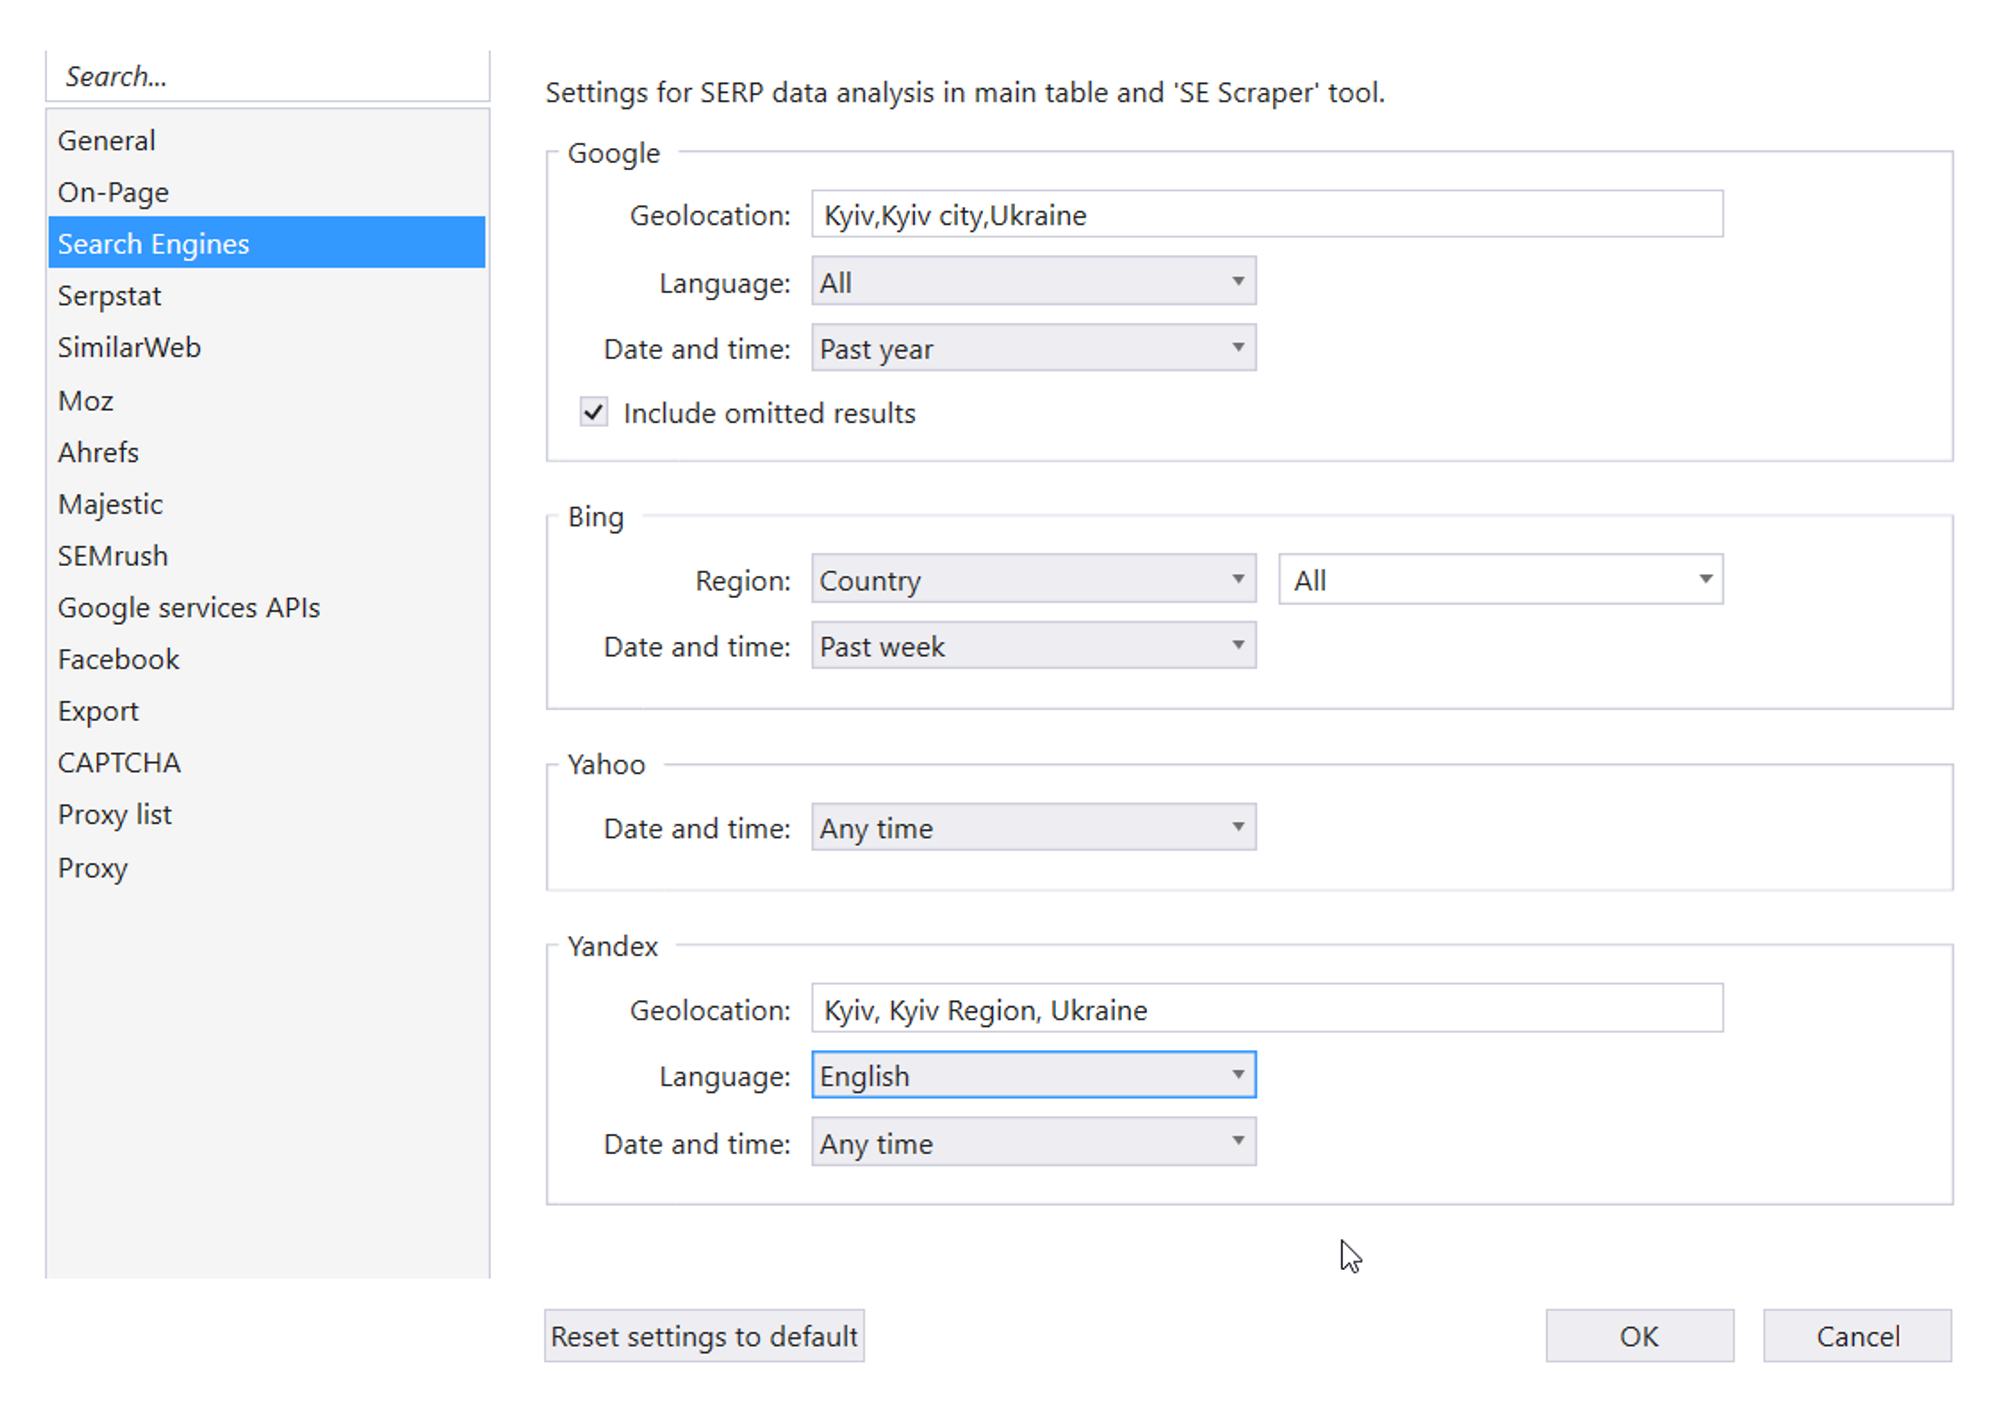Select Export settings section
Screen dimensions: 2000x1403
pyautogui.click(x=266, y=711)
